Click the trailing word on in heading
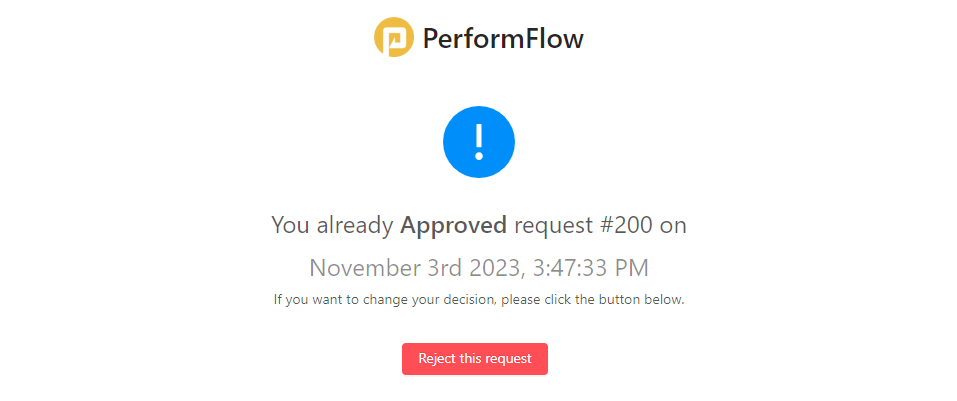Screen dimensions: 957x401 point(672,226)
